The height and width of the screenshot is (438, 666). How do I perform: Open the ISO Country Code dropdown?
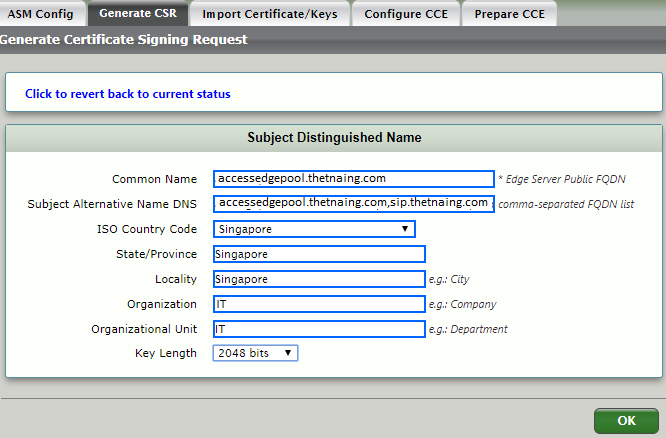click(314, 229)
